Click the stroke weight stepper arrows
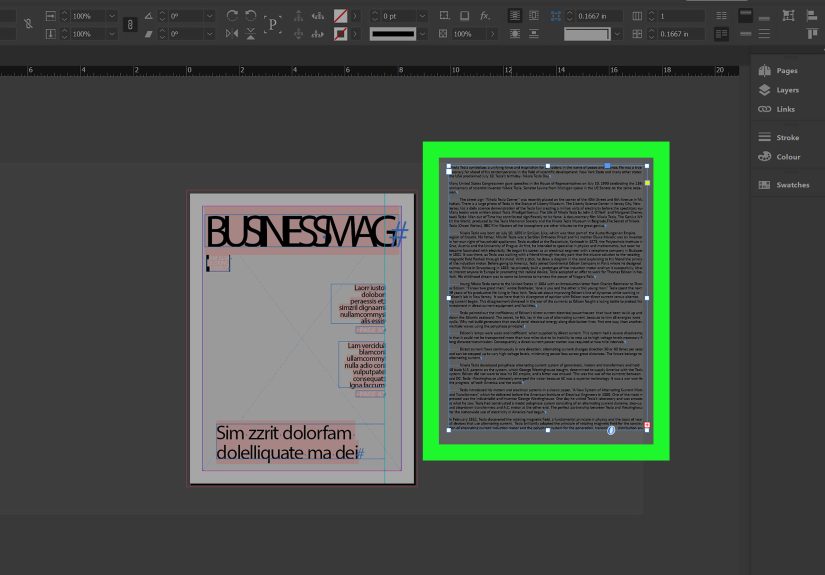825x575 pixels. pos(375,16)
